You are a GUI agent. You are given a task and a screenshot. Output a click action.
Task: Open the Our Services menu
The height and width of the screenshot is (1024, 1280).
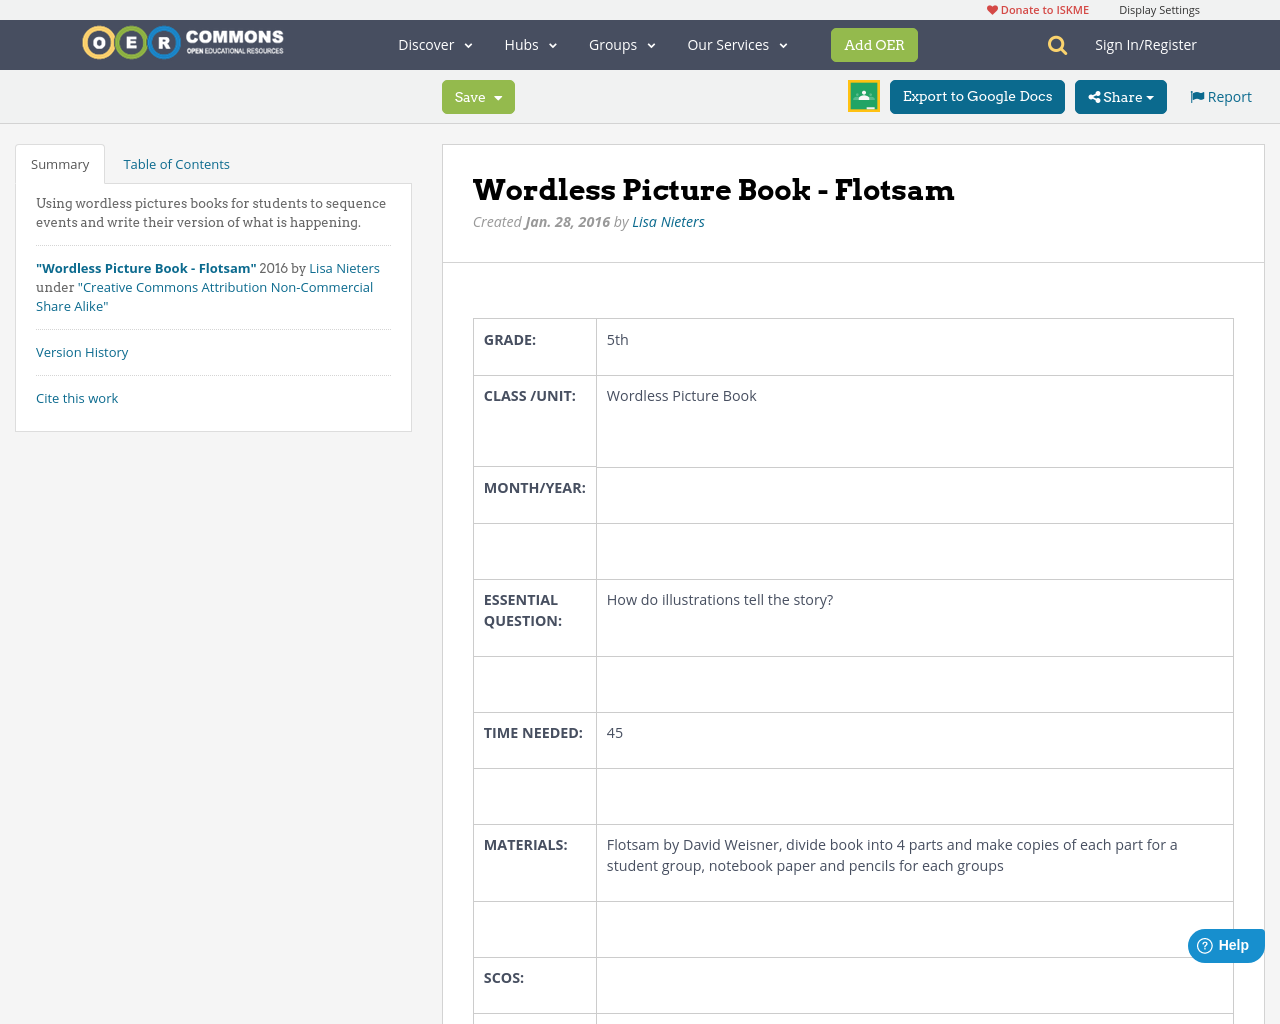pos(735,44)
